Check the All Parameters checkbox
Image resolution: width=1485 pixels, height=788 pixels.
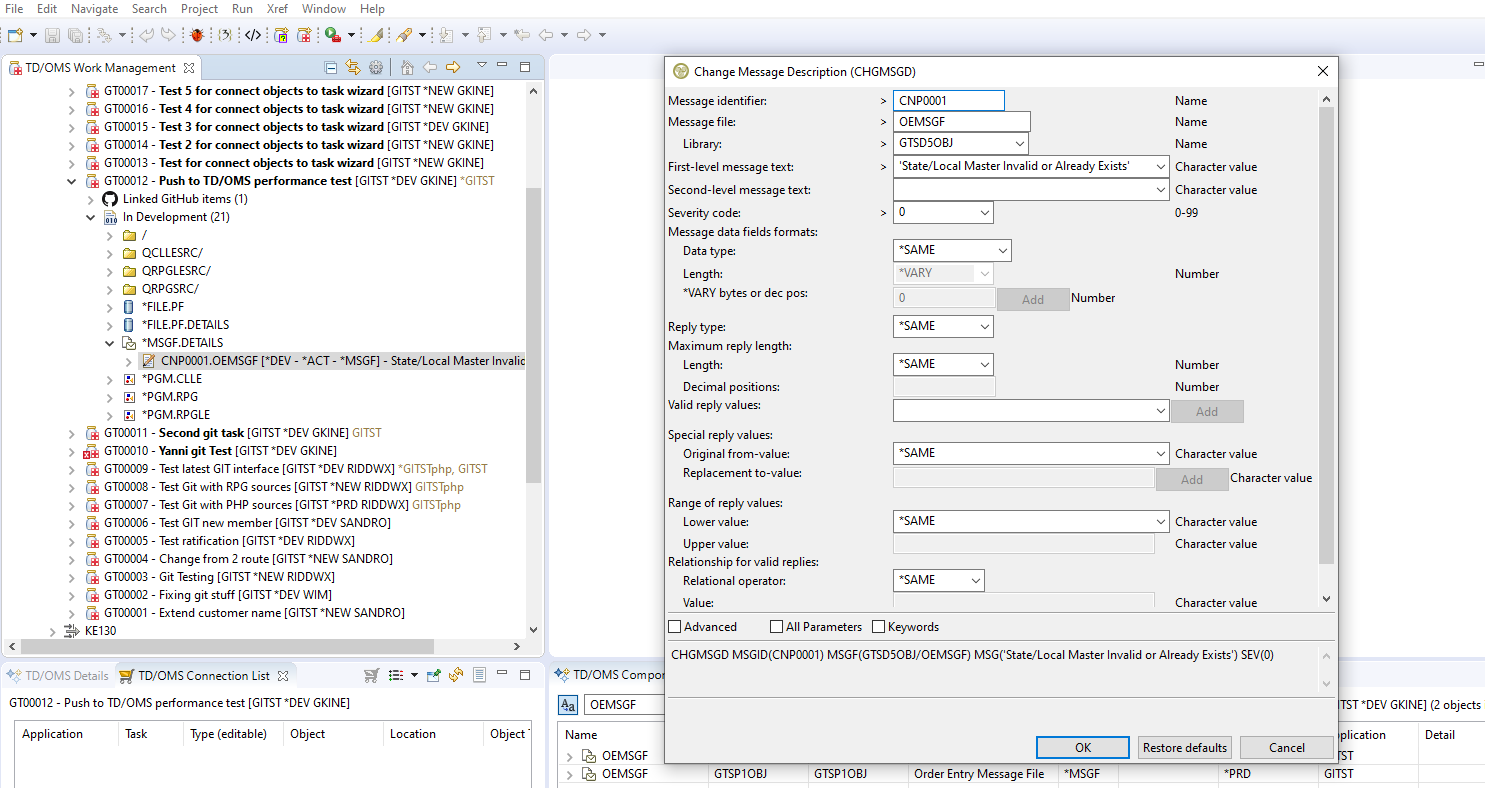pyautogui.click(x=777, y=627)
